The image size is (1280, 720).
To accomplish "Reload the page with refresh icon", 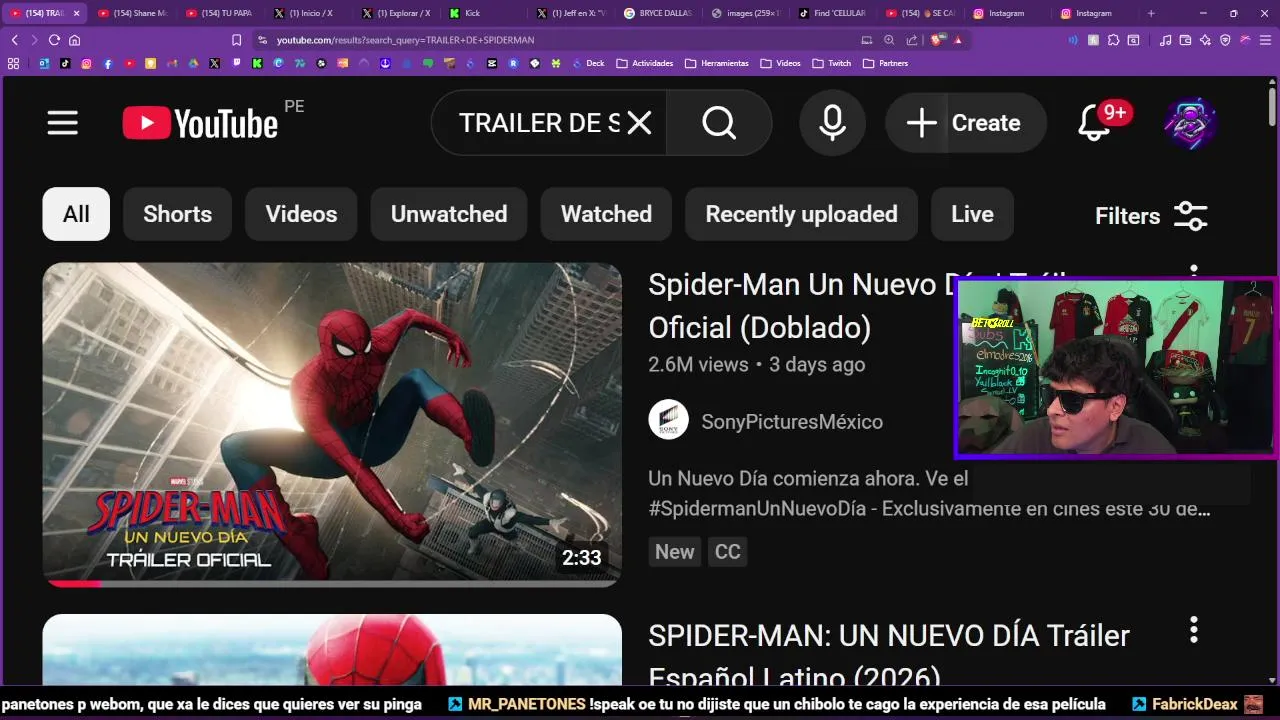I will point(54,40).
